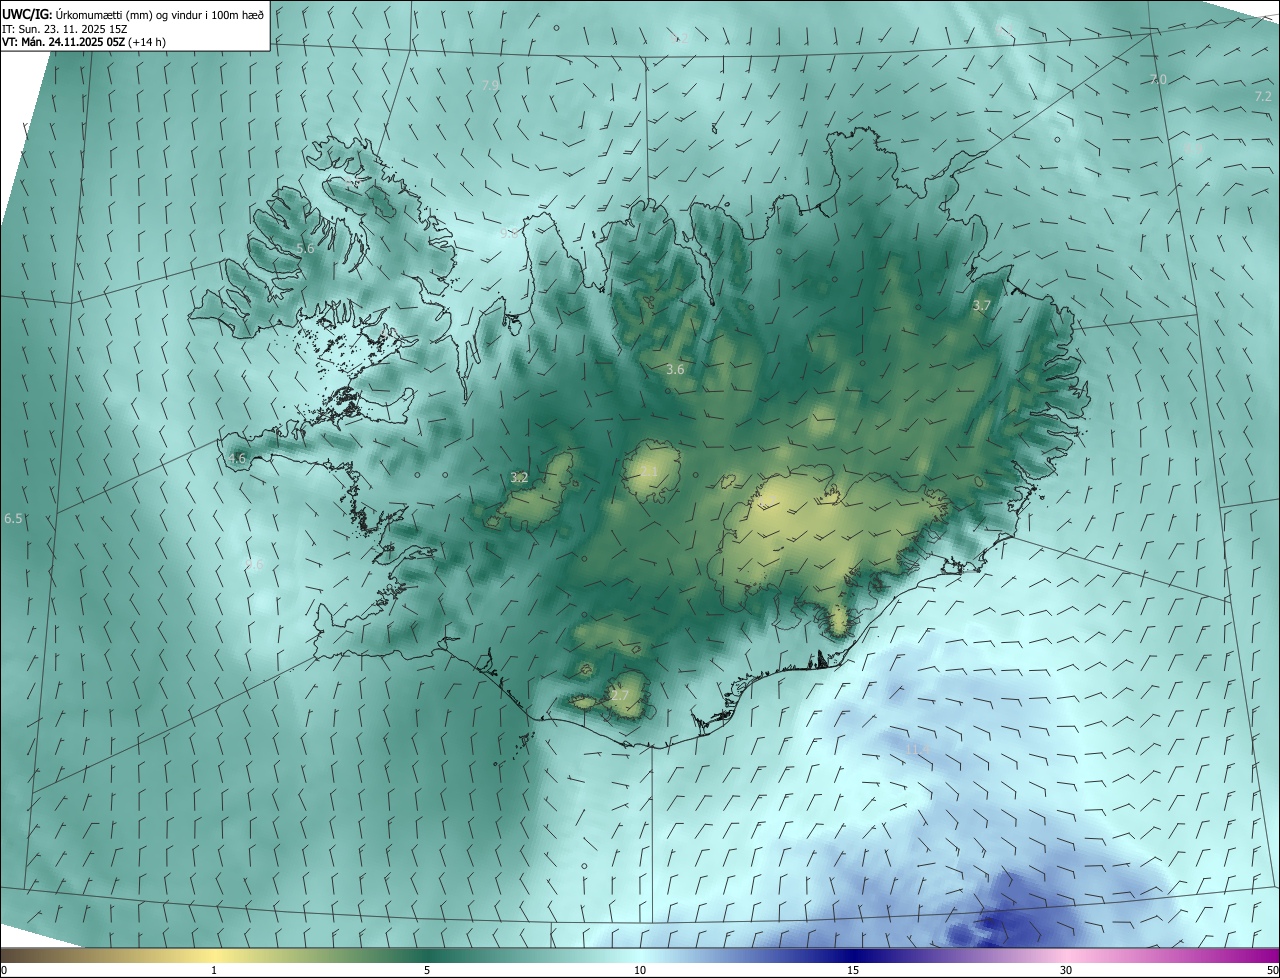Screen dimensions: 1280x978
Task: Select the 4.6 value on the western peninsula
Action: click(x=237, y=458)
